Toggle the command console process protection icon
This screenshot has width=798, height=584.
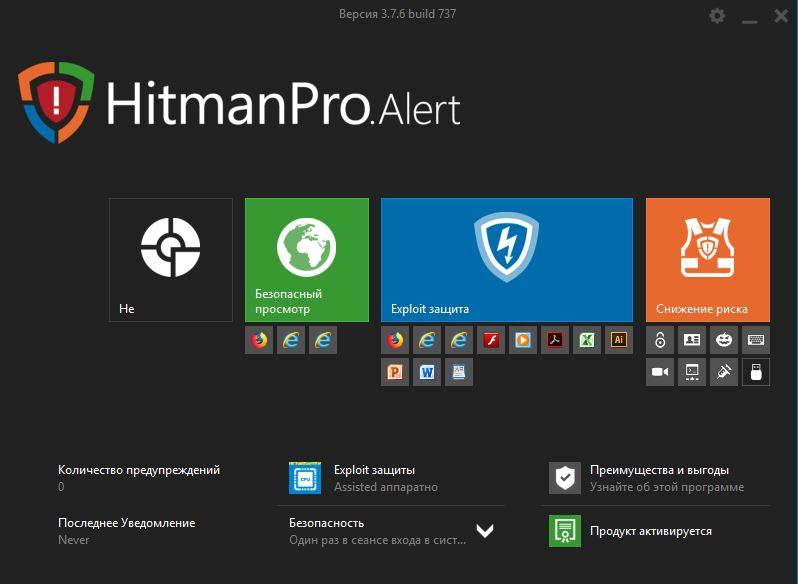[x=692, y=372]
